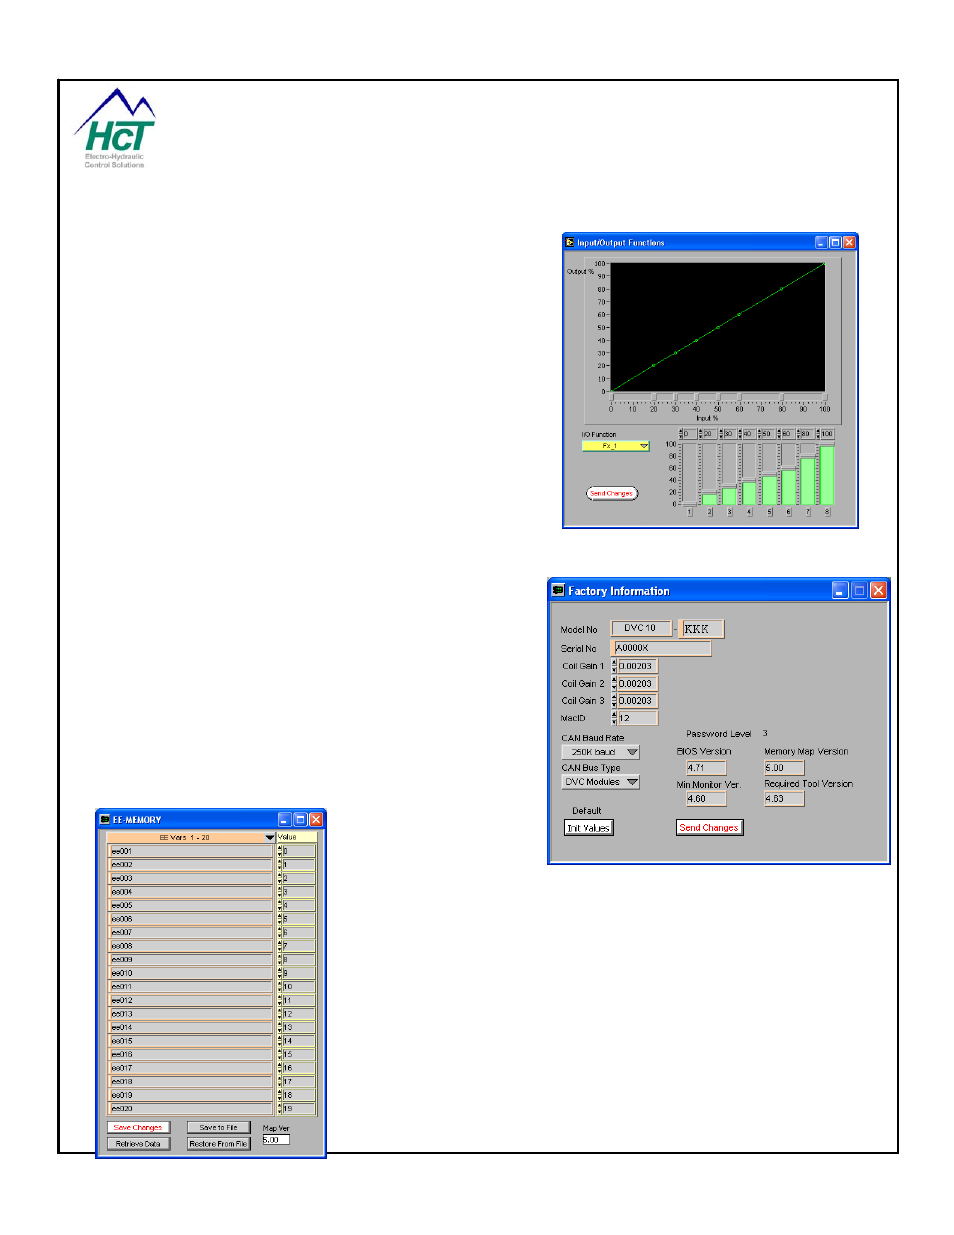This screenshot has width=954, height=1235.
Task: Click the Restore From File button
Action: tap(218, 1143)
